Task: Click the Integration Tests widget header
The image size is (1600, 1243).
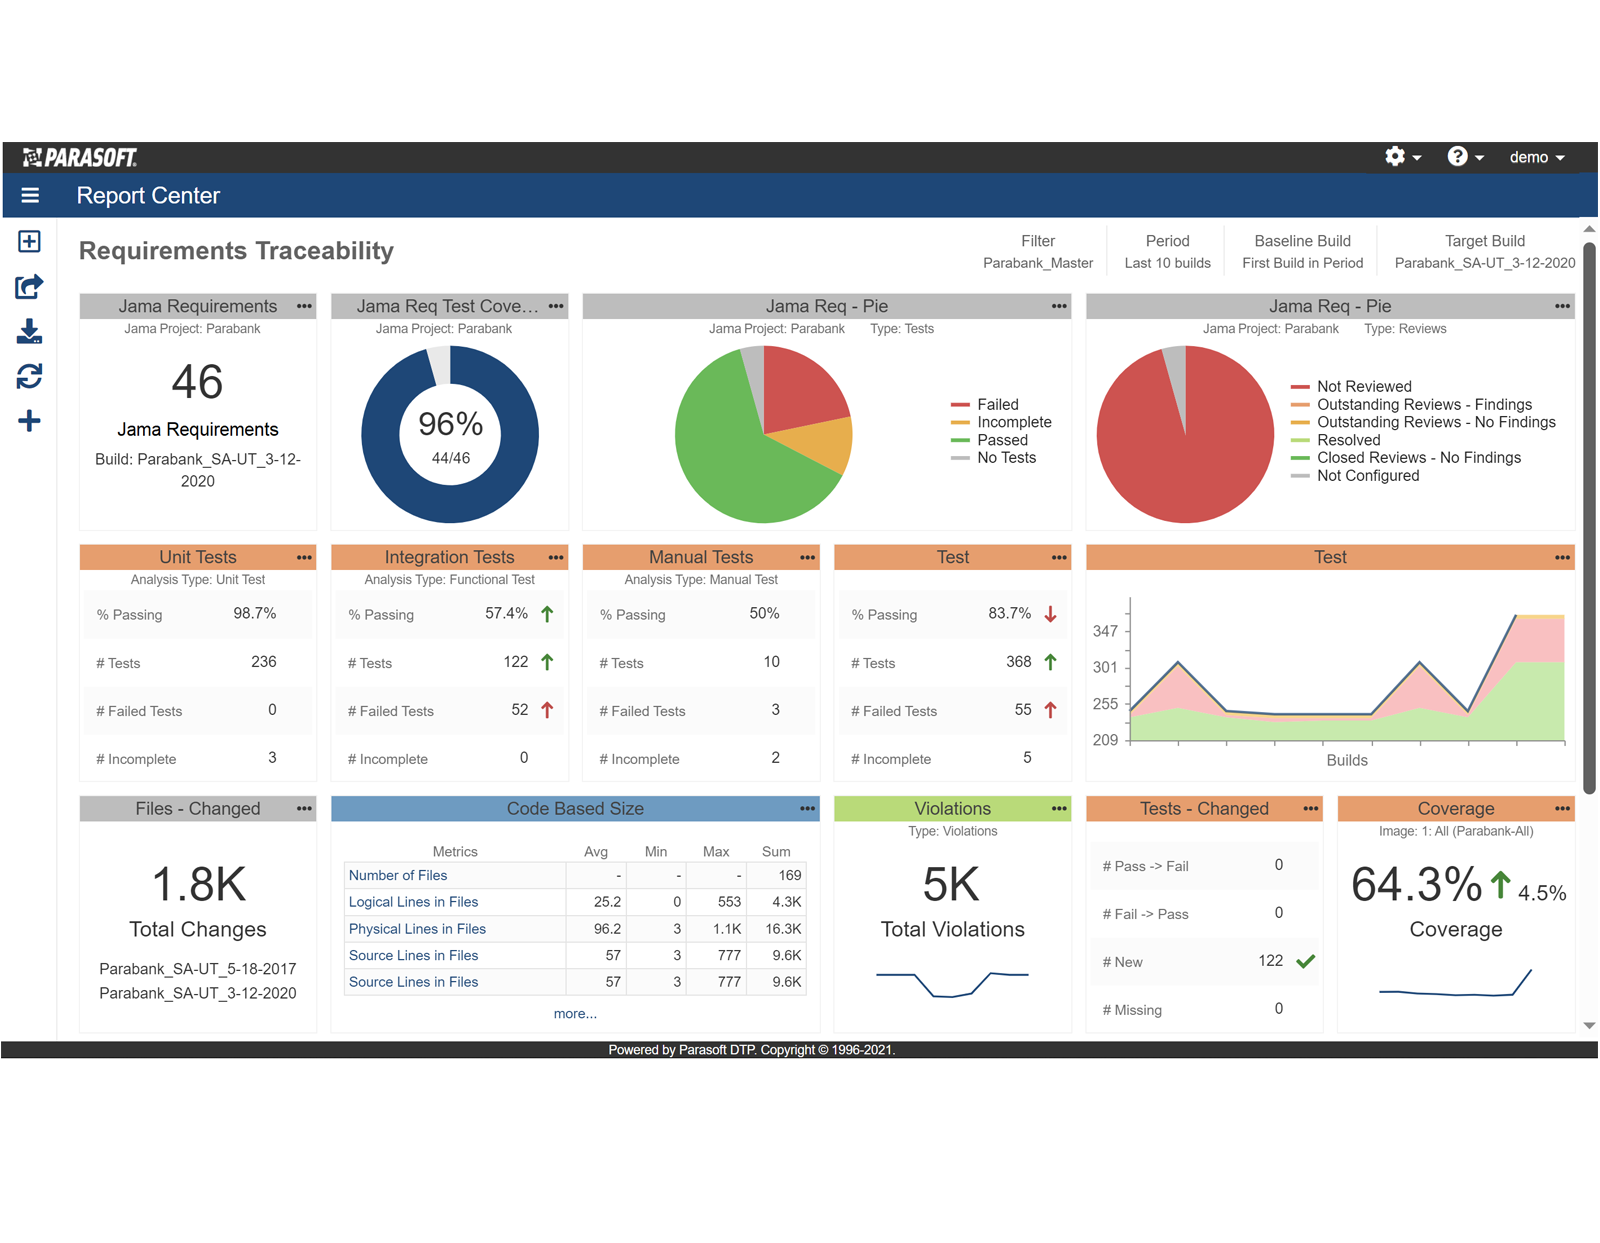Action: click(x=449, y=557)
